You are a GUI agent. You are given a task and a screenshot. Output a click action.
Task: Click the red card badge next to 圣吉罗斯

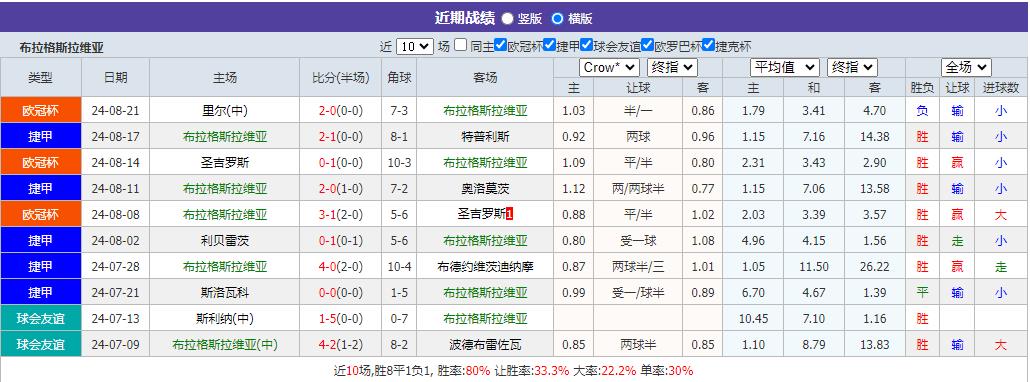(x=509, y=215)
